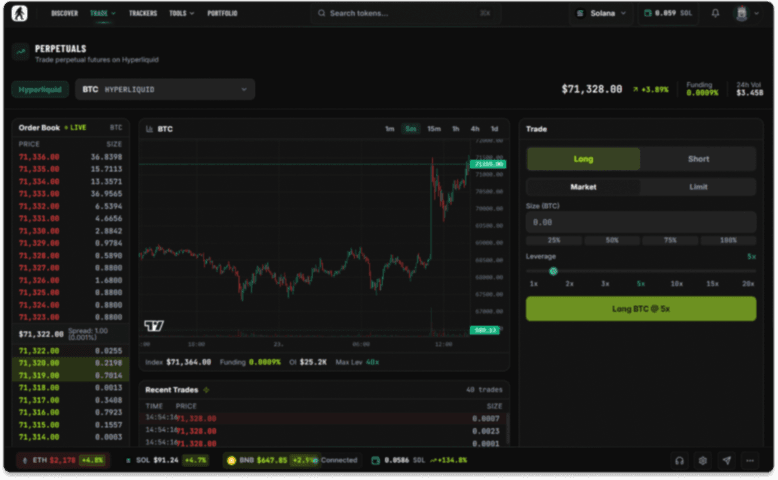This screenshot has width=778, height=480.
Task: Click the headphones support icon
Action: (679, 460)
